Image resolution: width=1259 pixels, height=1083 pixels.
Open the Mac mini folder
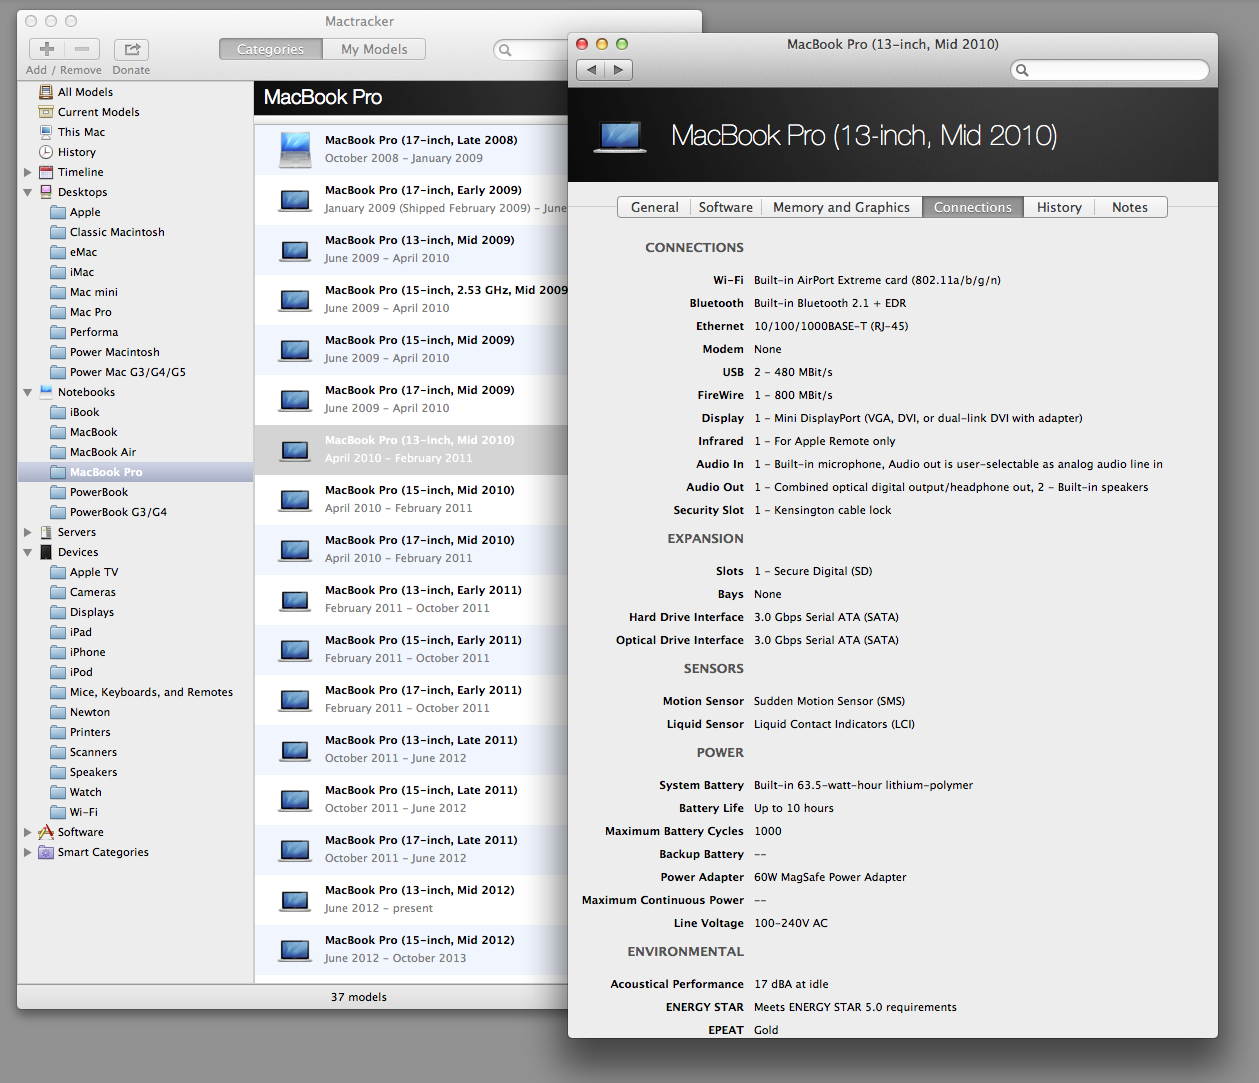[84, 292]
